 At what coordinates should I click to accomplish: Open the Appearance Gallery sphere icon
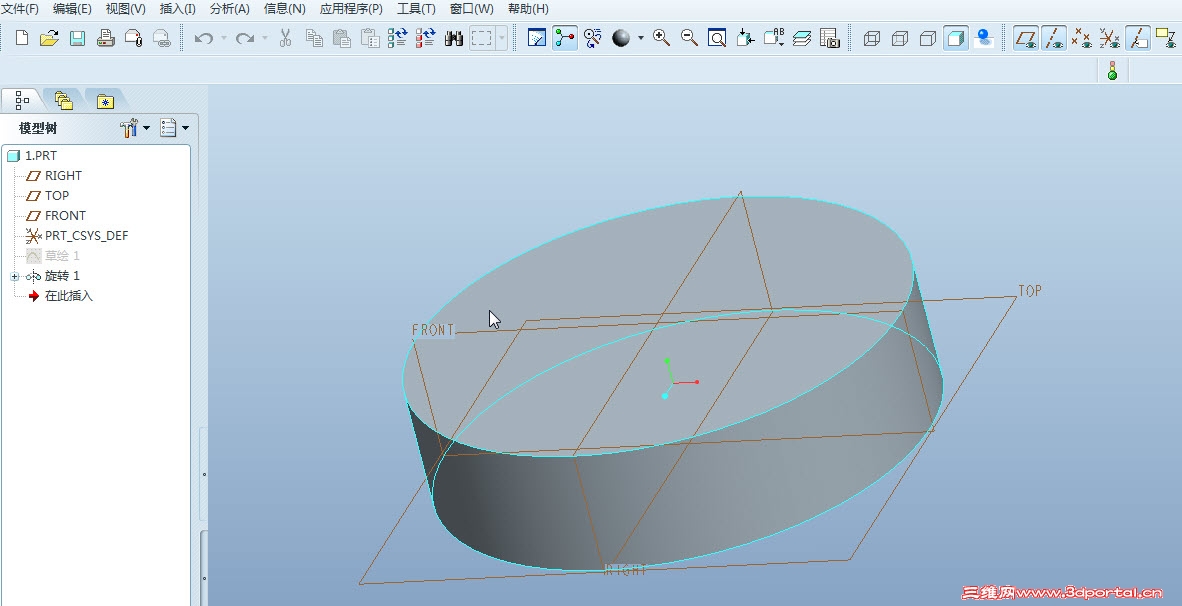pos(620,38)
